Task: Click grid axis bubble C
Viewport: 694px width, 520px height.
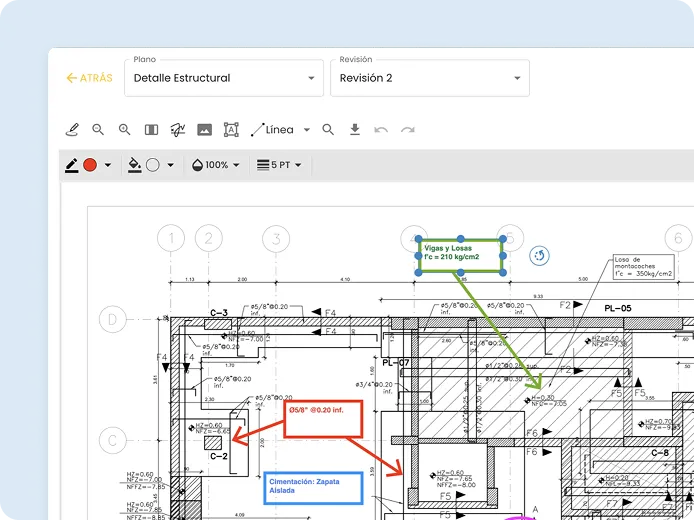Action: click(x=112, y=440)
